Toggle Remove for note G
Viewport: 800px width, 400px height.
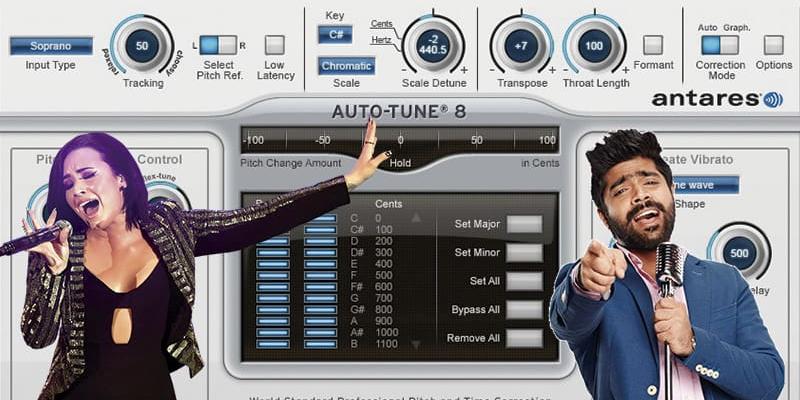320,298
